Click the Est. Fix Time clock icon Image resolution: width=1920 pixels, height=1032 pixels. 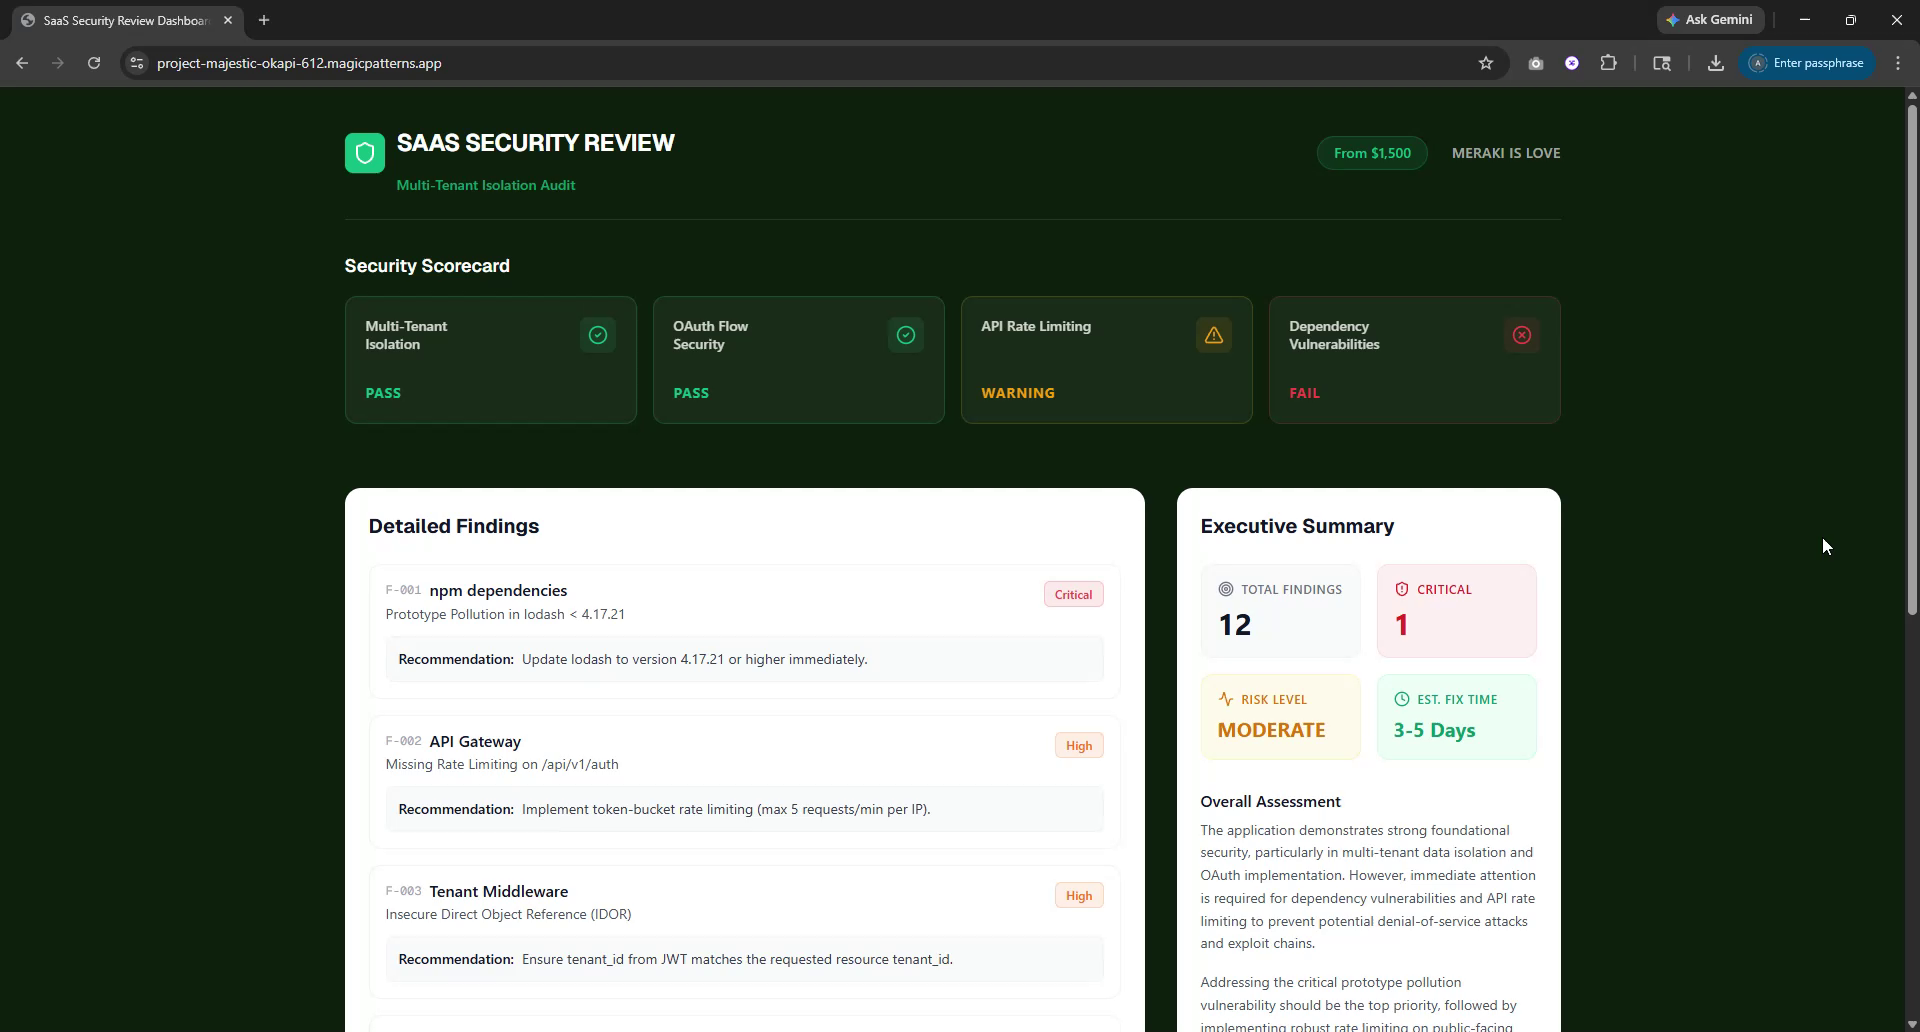1402,699
